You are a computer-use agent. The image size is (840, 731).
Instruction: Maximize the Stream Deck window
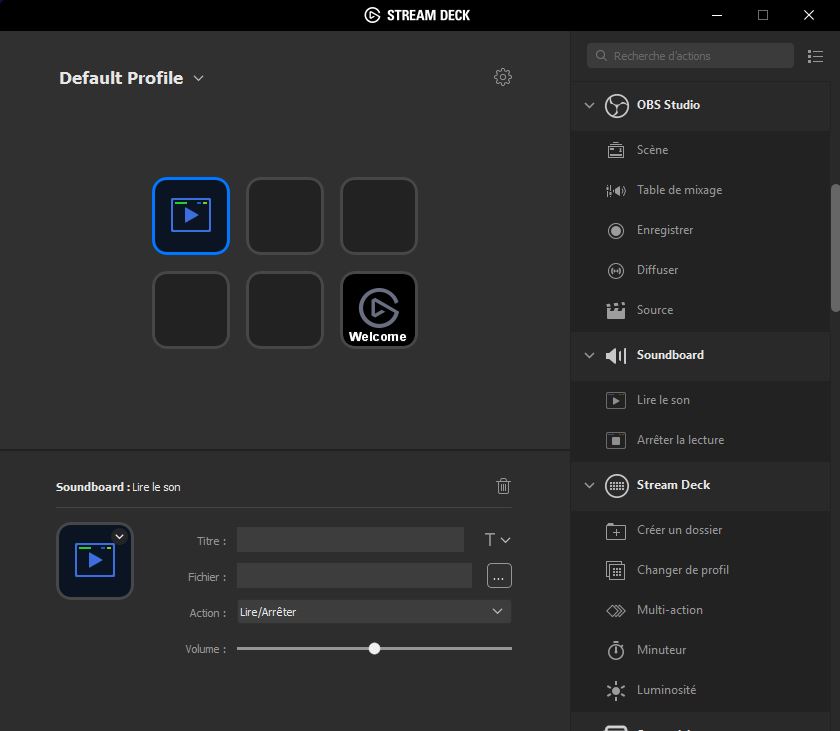[763, 15]
